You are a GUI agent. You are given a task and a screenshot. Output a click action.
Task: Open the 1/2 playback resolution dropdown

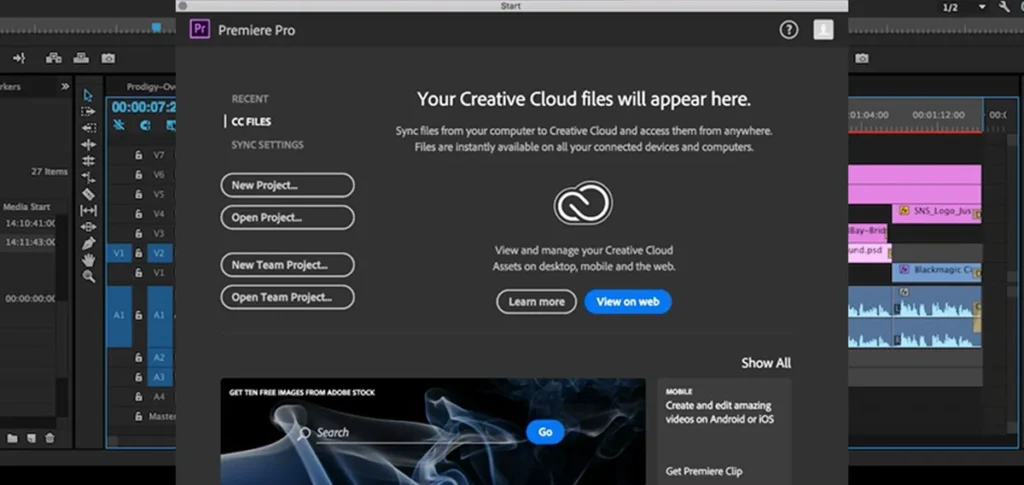click(x=964, y=7)
